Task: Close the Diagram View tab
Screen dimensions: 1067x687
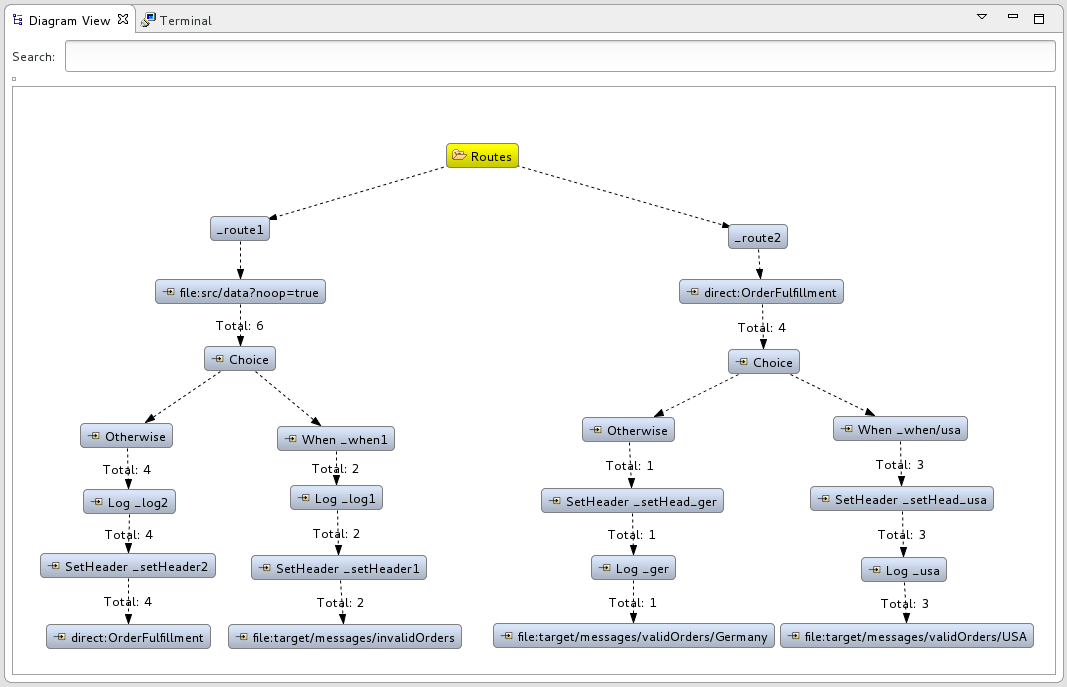Action: coord(123,19)
